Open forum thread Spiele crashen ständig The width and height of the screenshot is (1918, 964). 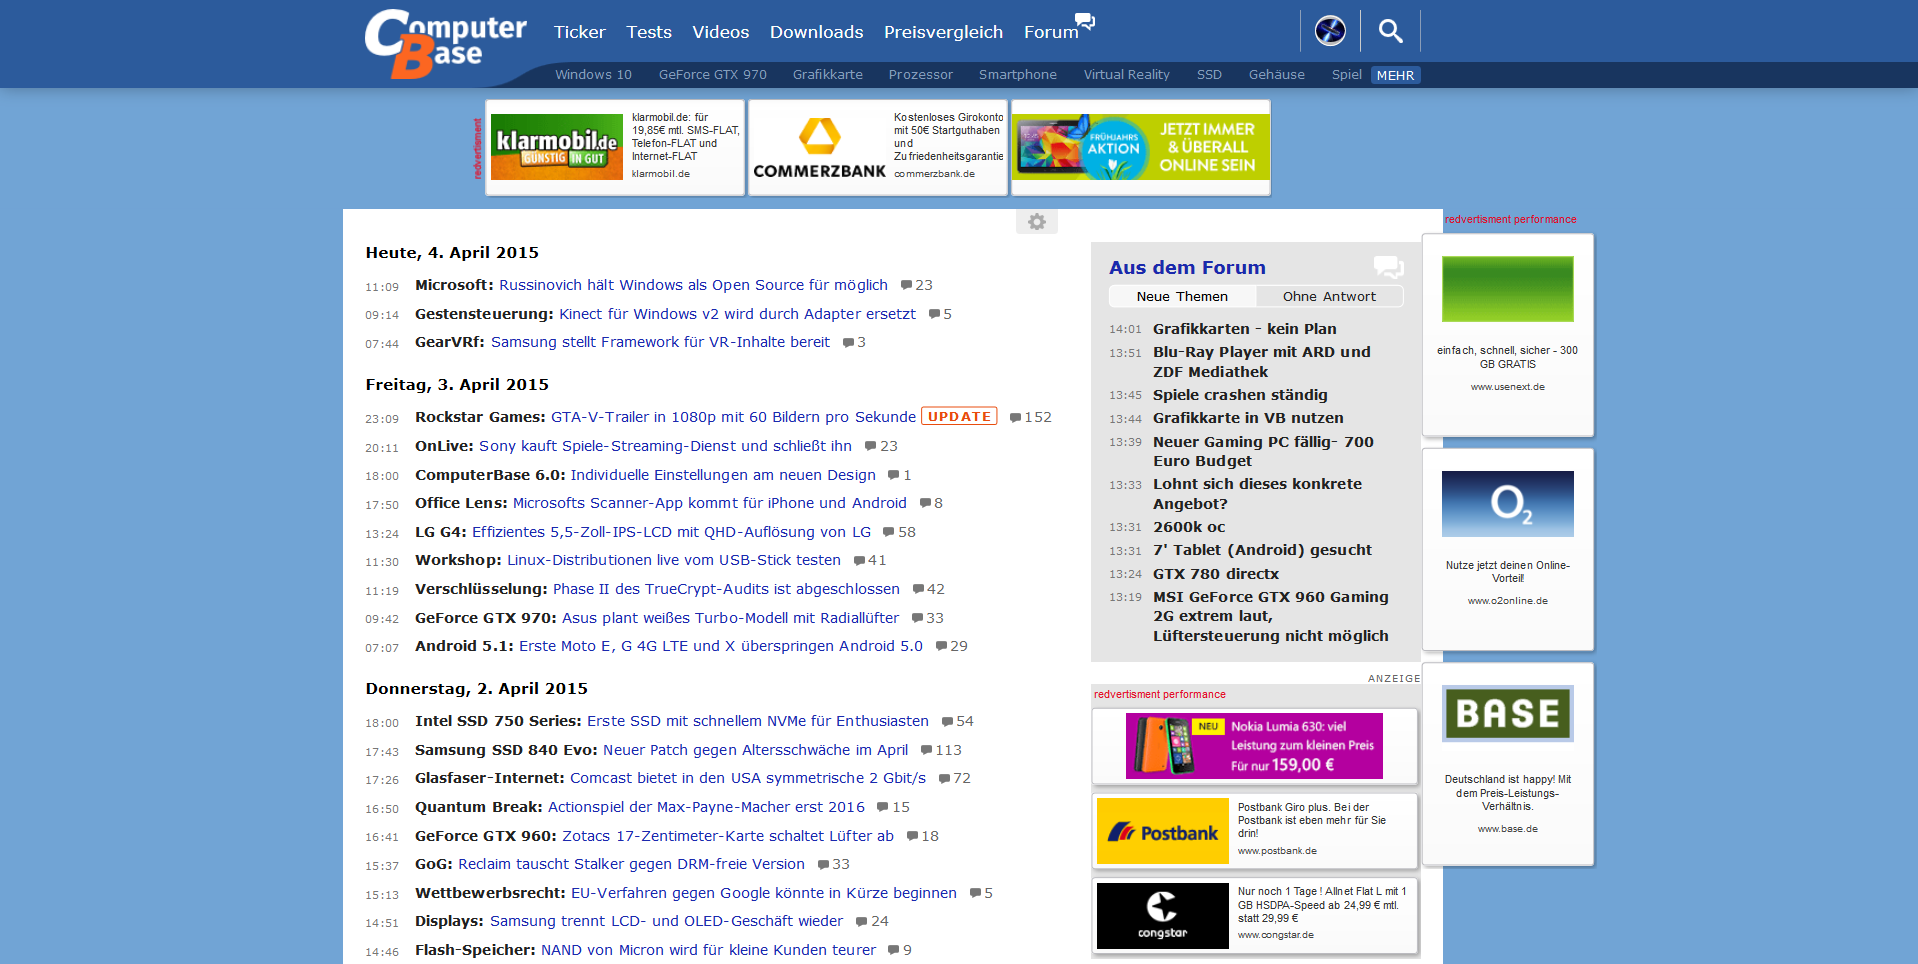1240,395
